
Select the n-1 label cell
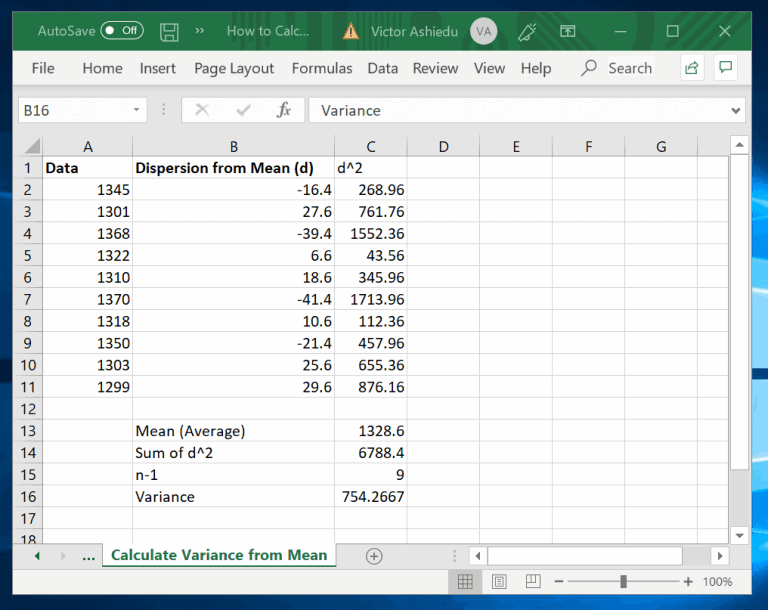coord(233,474)
